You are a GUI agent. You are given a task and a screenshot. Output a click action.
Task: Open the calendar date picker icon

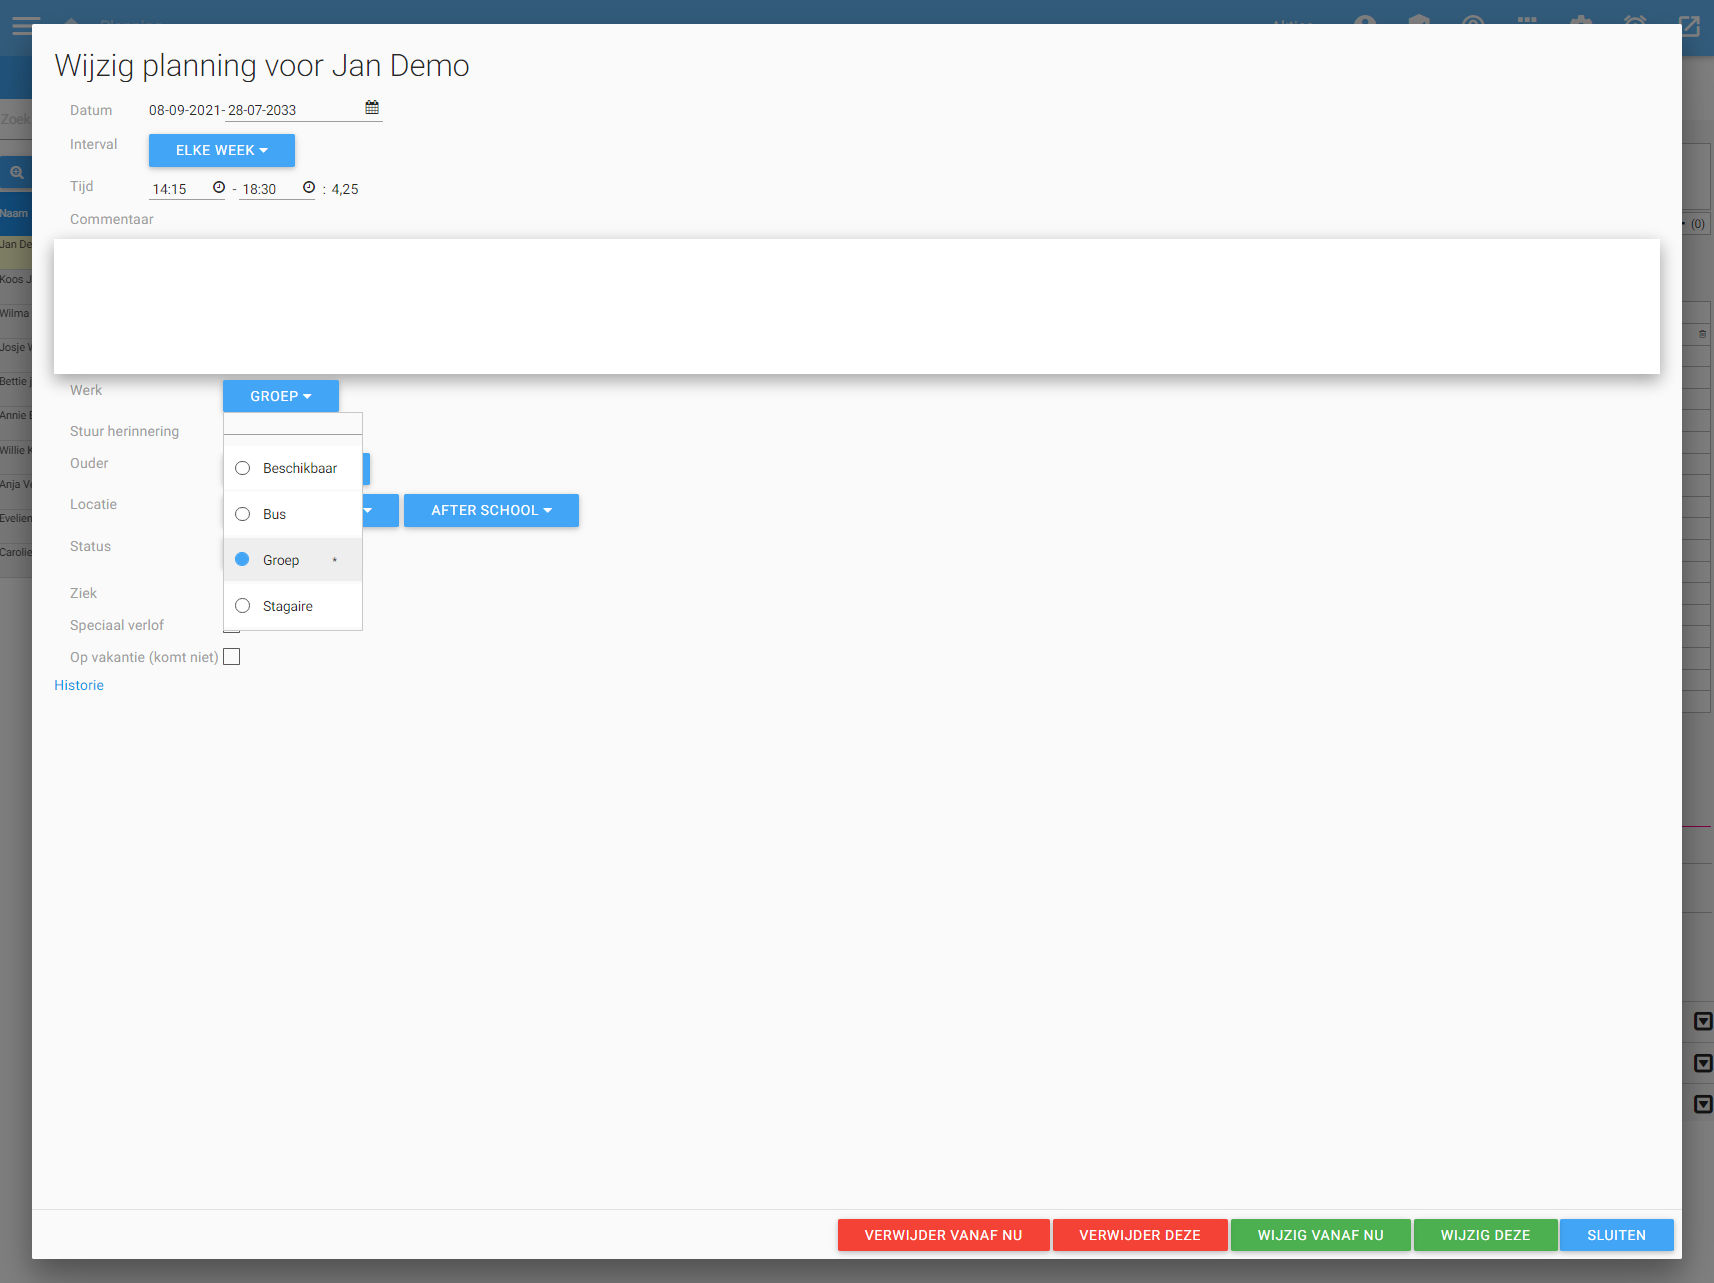point(372,108)
